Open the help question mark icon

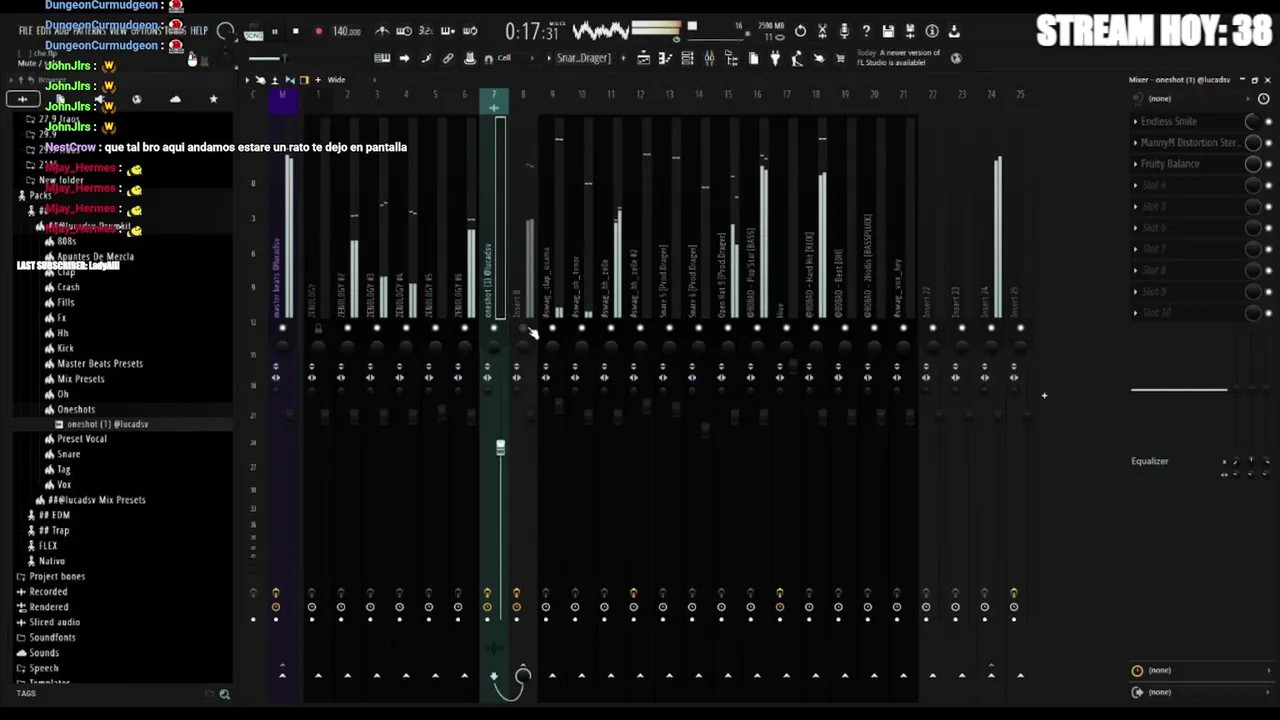(866, 32)
